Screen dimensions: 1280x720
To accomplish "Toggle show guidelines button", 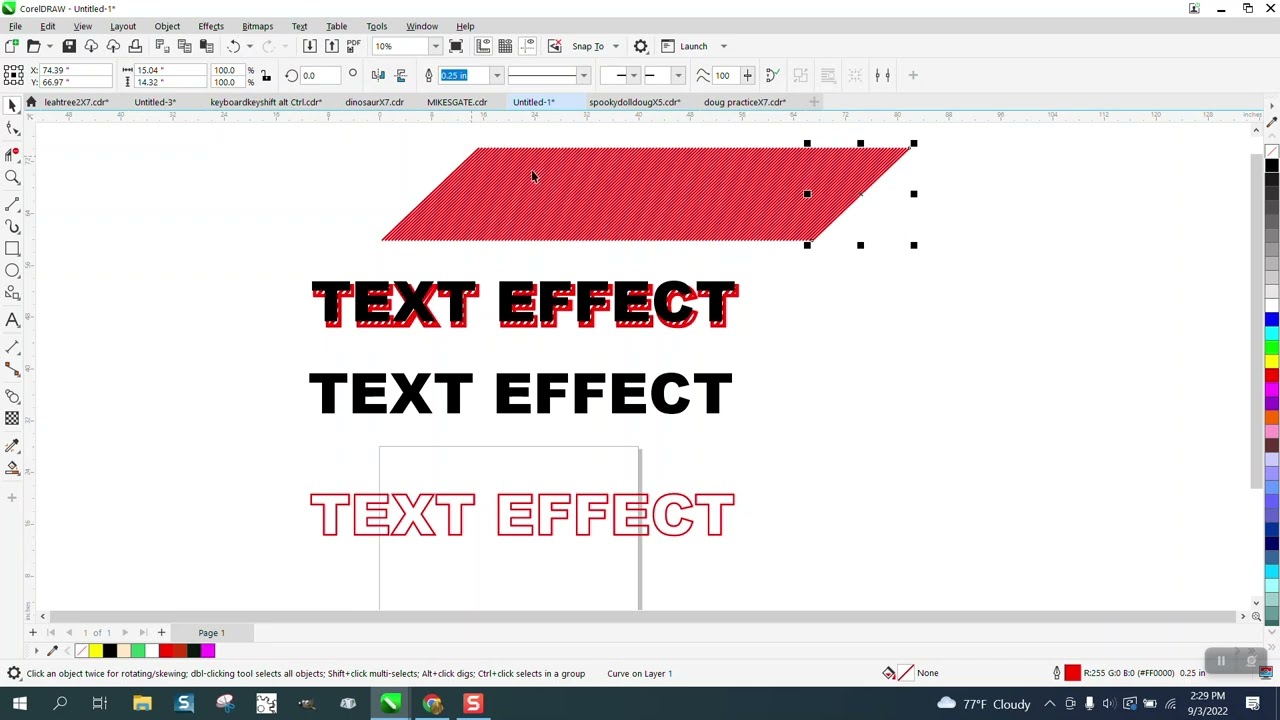I will pos(527,46).
